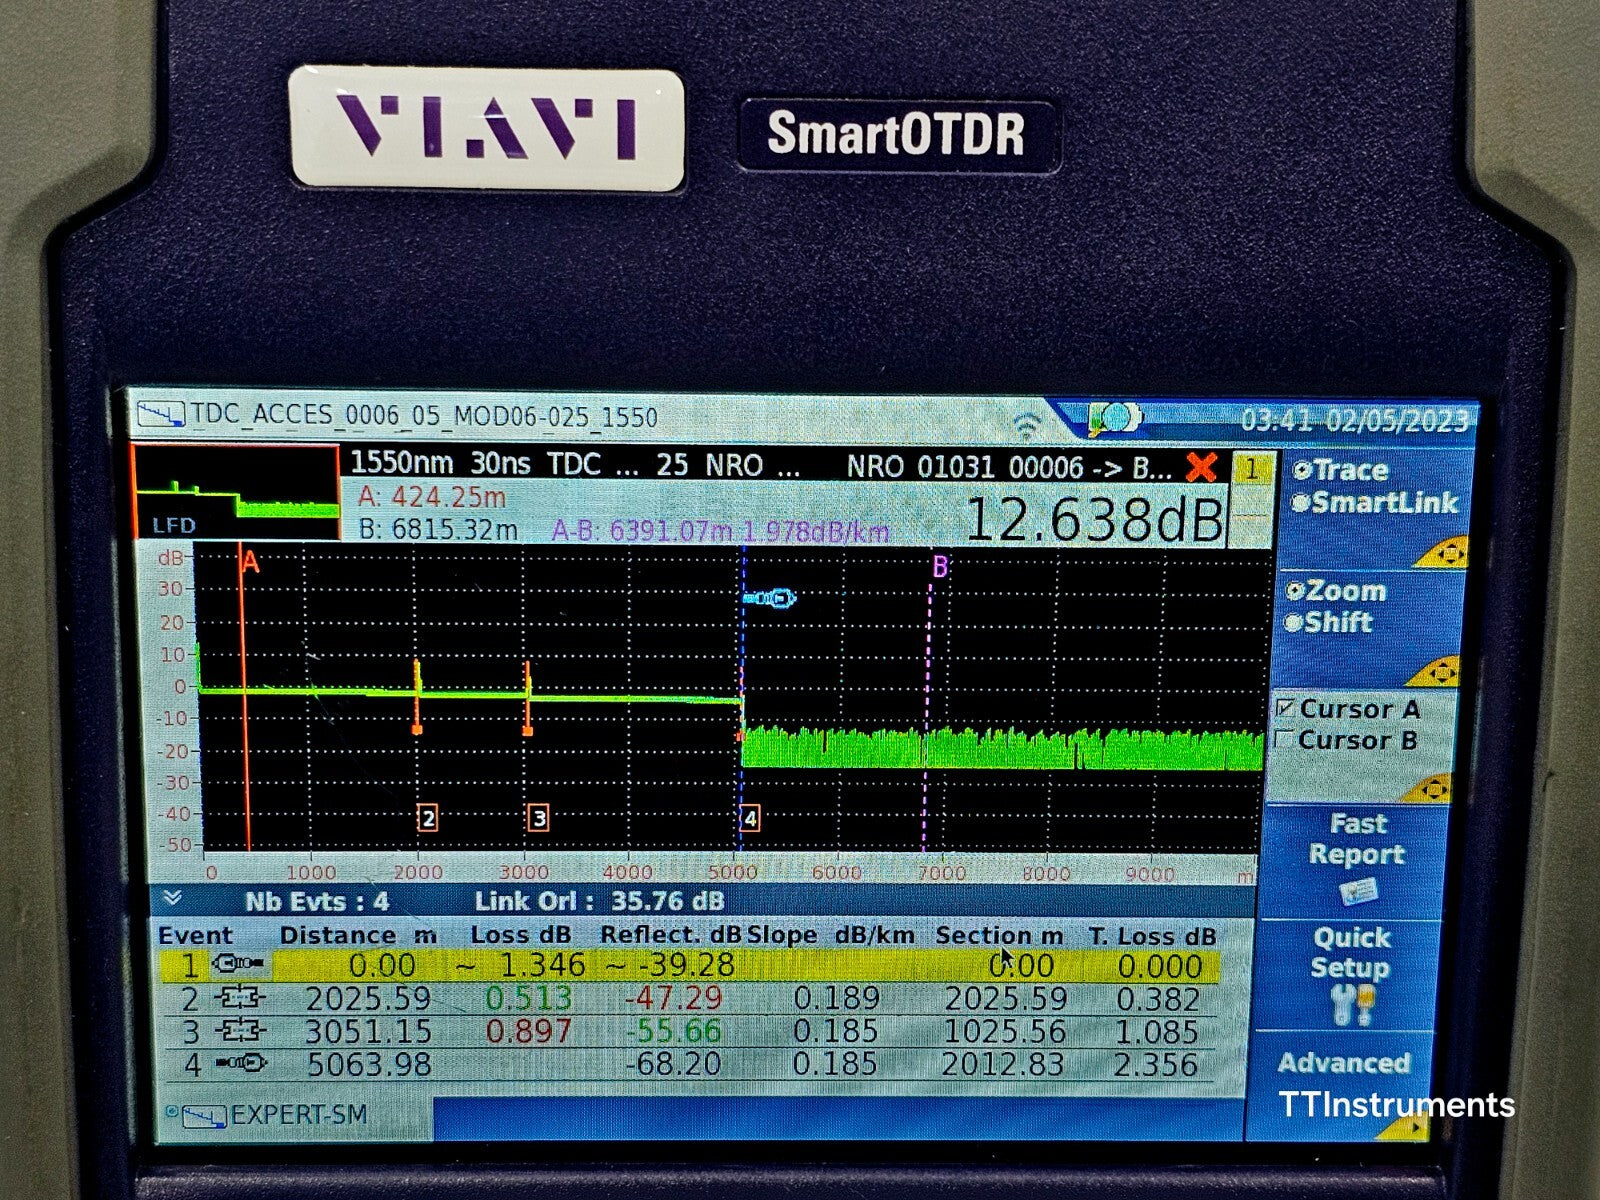Click the event 1 connector icon in table

238,964
